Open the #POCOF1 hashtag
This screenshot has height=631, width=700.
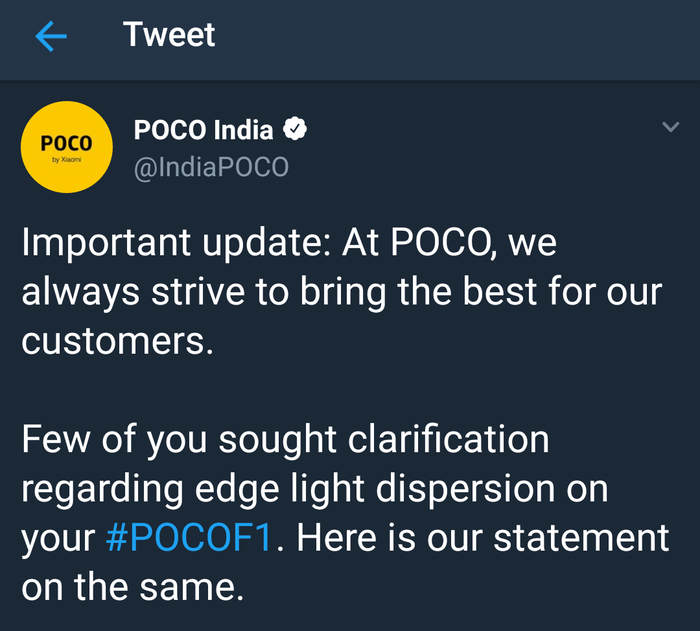(189, 537)
